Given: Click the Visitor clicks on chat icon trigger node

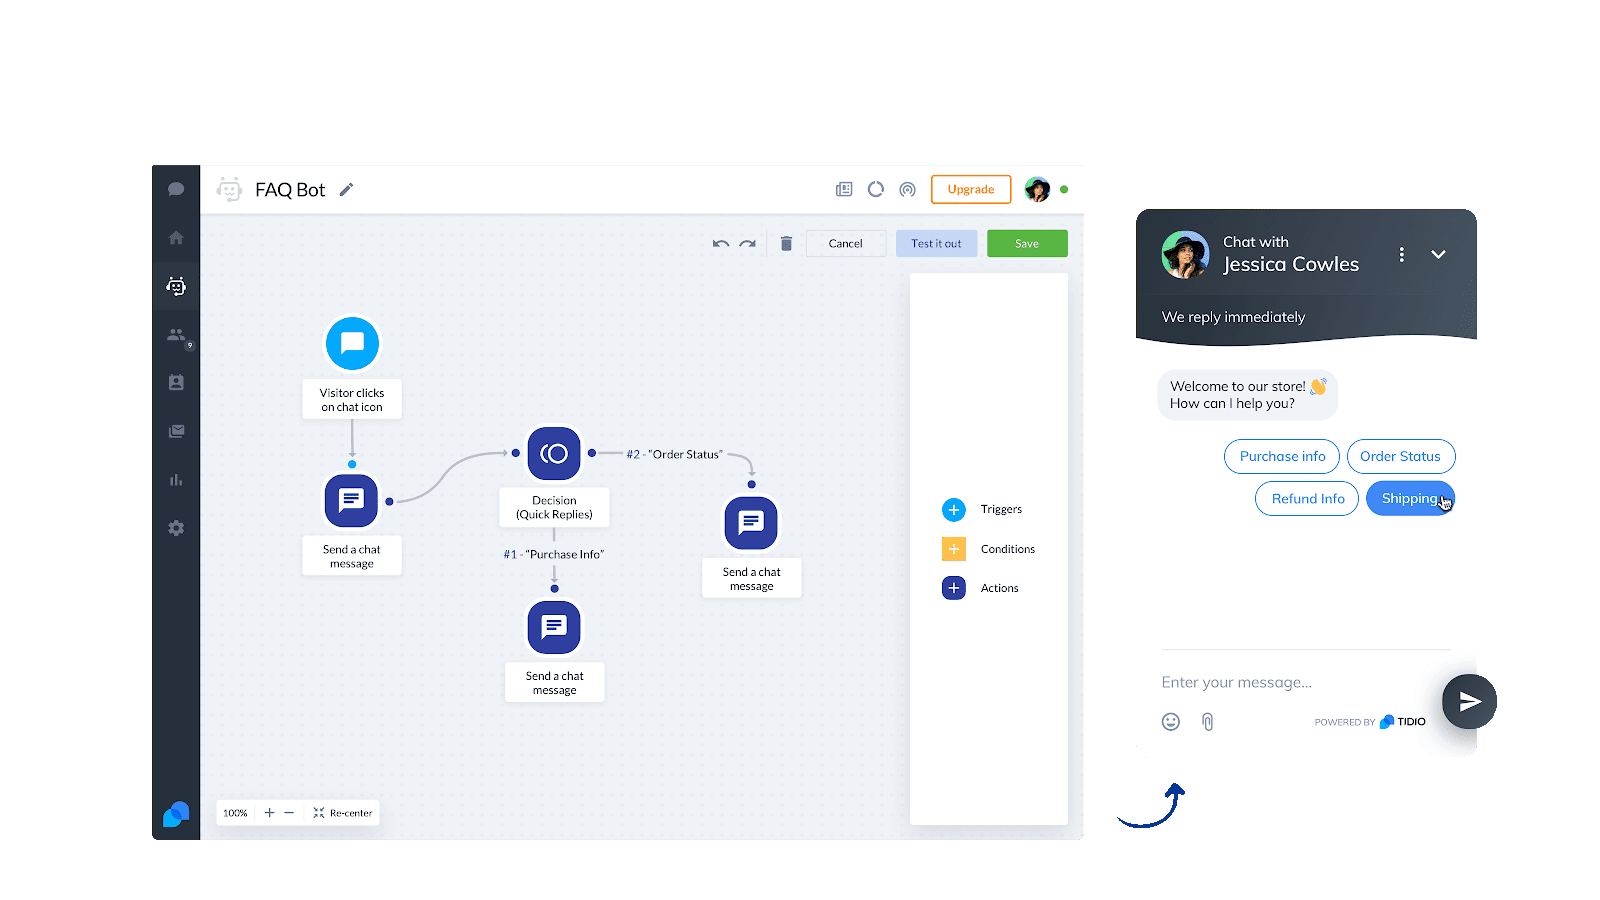Looking at the screenshot, I should tap(352, 343).
